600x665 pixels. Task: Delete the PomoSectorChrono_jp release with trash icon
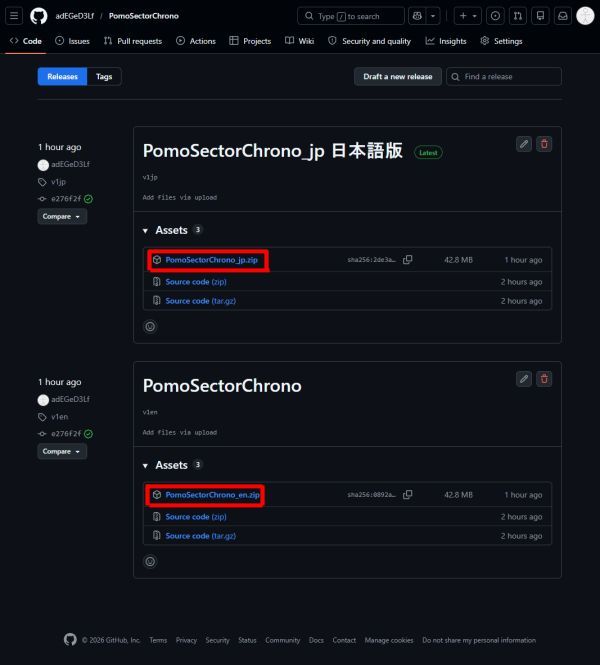tap(544, 144)
